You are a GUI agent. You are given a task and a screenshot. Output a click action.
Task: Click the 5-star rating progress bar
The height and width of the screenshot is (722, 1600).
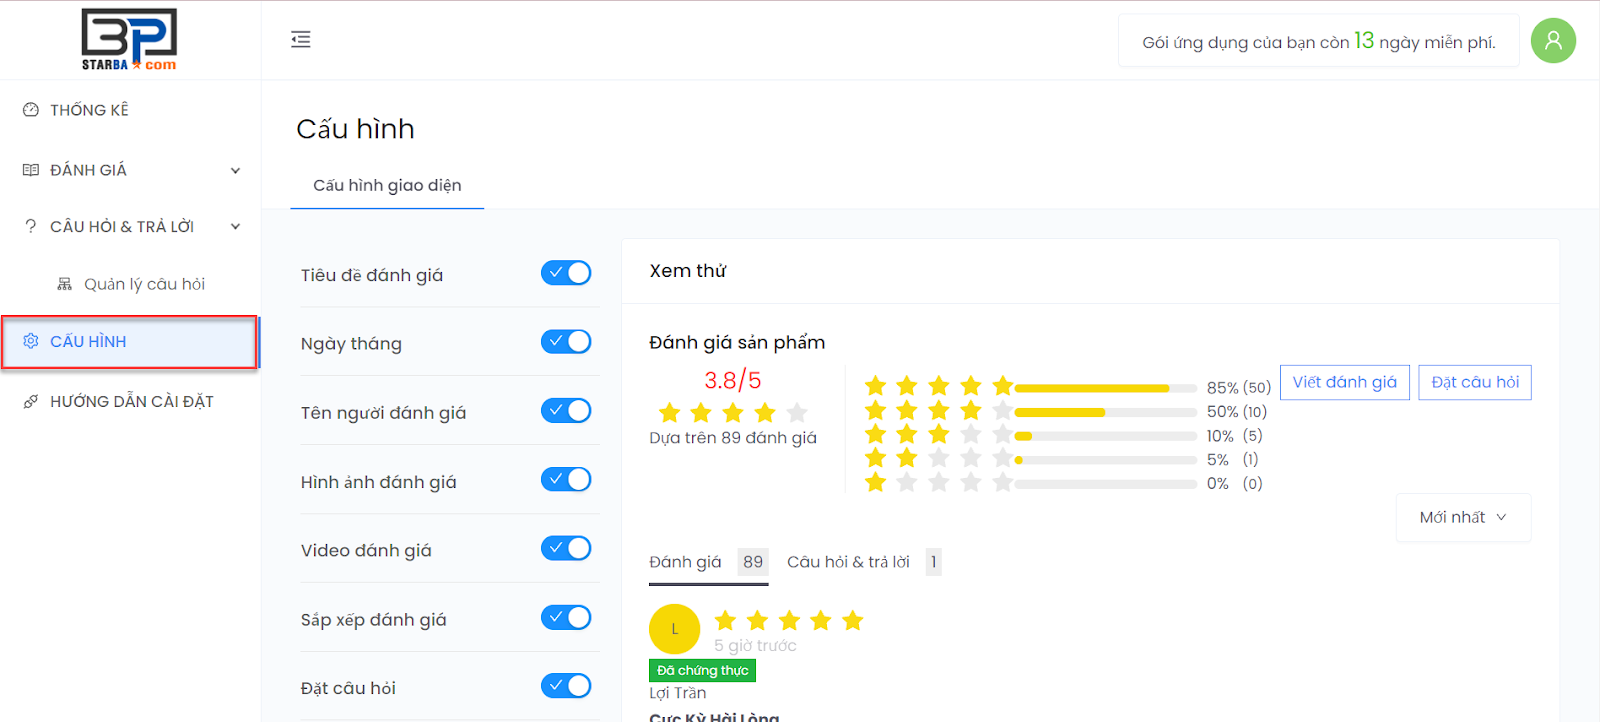pyautogui.click(x=1105, y=388)
